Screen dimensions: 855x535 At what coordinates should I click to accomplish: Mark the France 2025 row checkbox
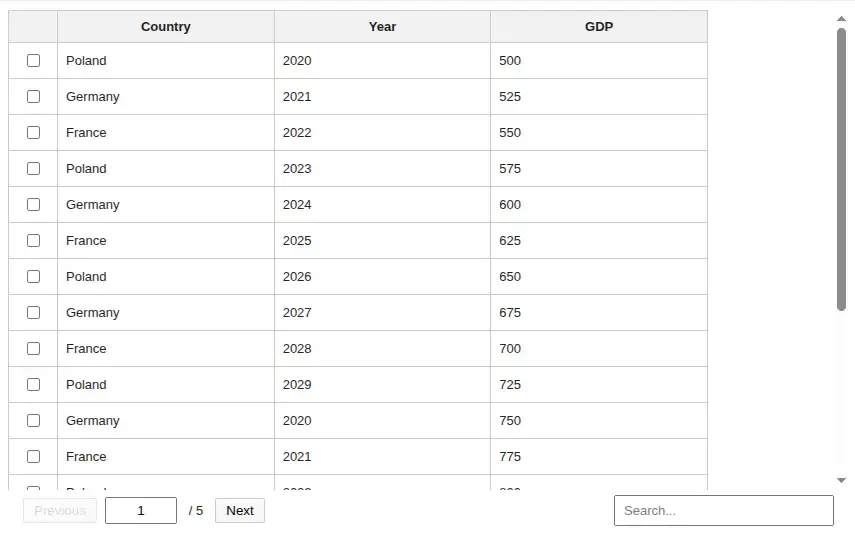point(33,240)
